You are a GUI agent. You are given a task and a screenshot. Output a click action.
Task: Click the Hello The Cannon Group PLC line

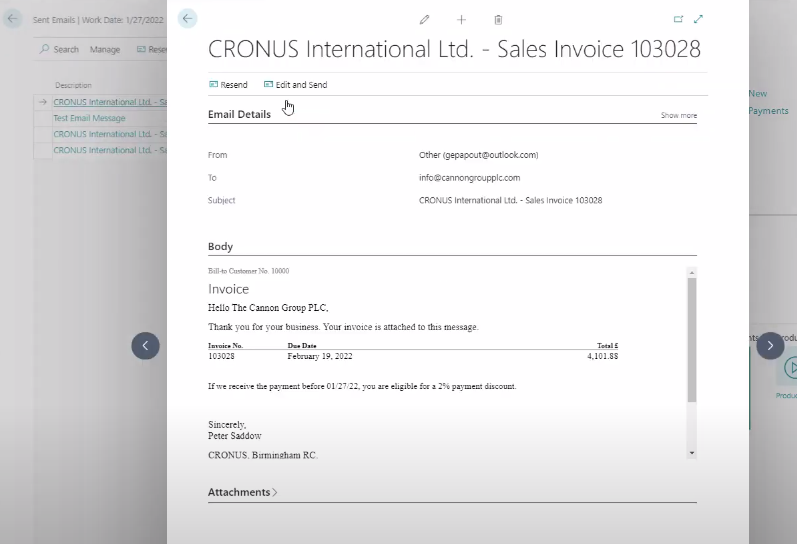(268, 308)
